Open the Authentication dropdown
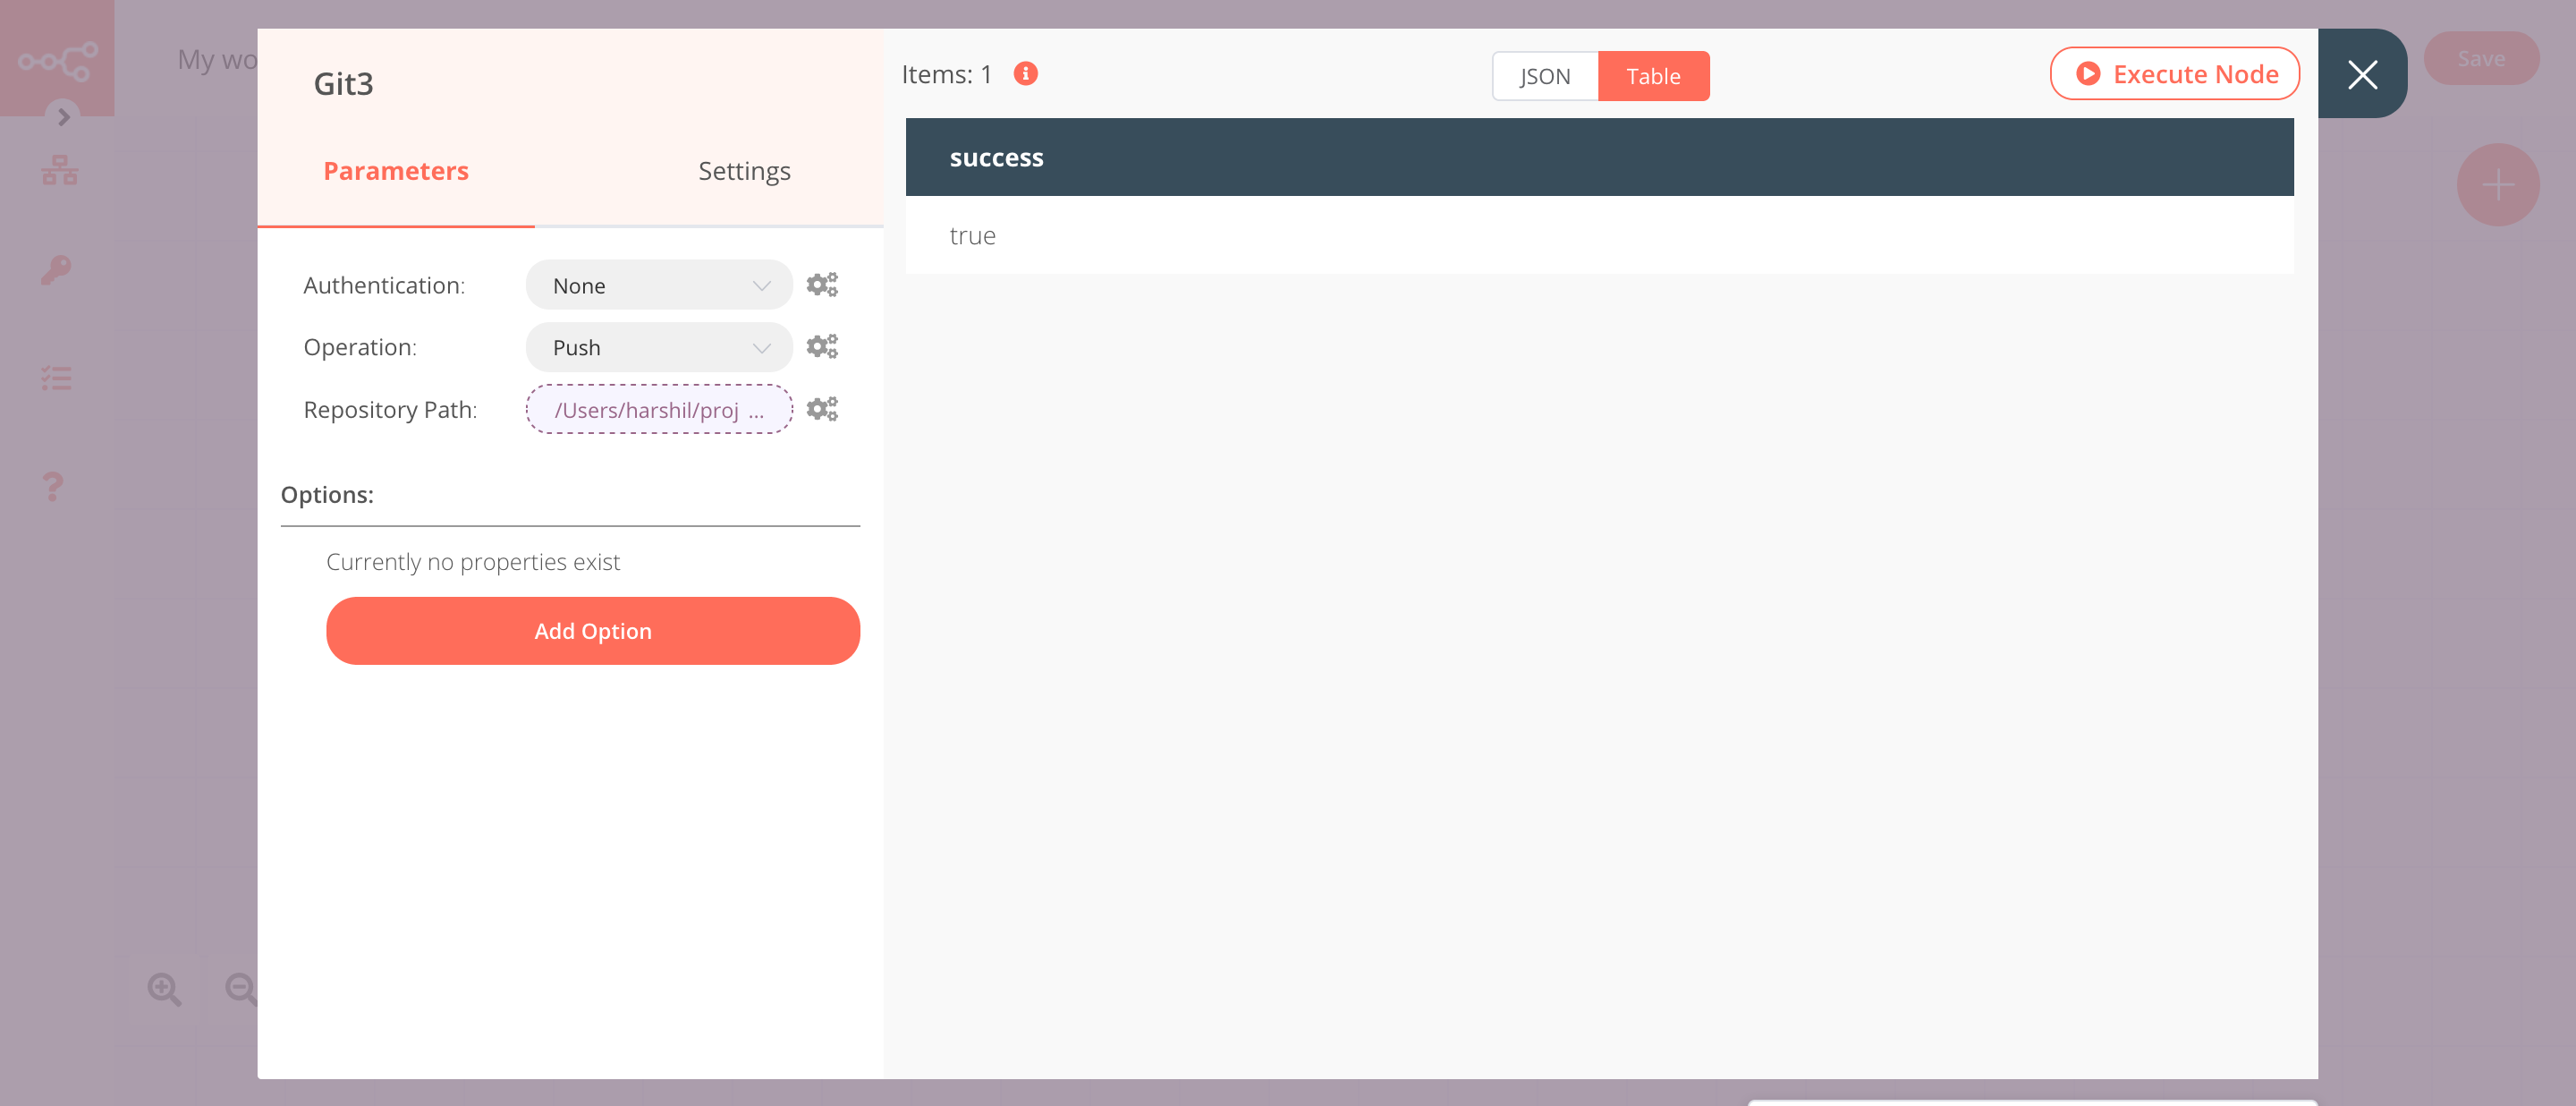This screenshot has width=2576, height=1106. point(658,285)
